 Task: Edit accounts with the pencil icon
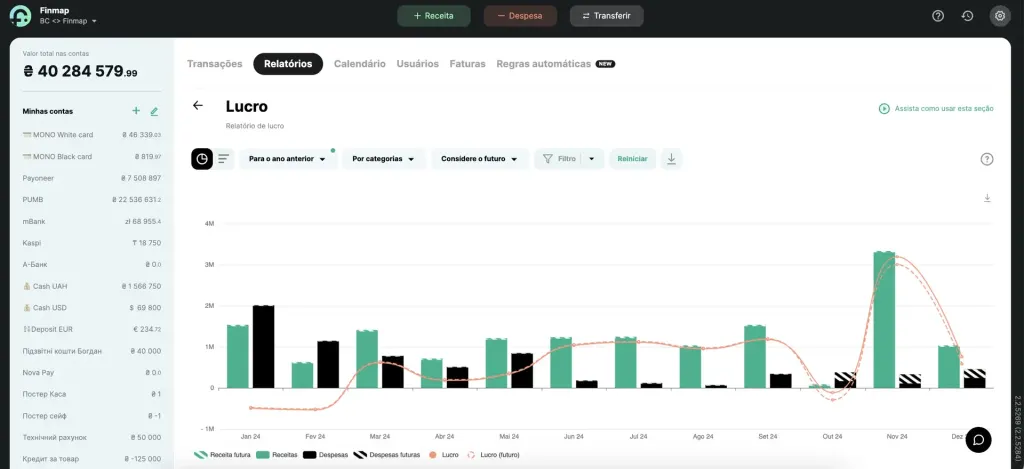tap(154, 112)
